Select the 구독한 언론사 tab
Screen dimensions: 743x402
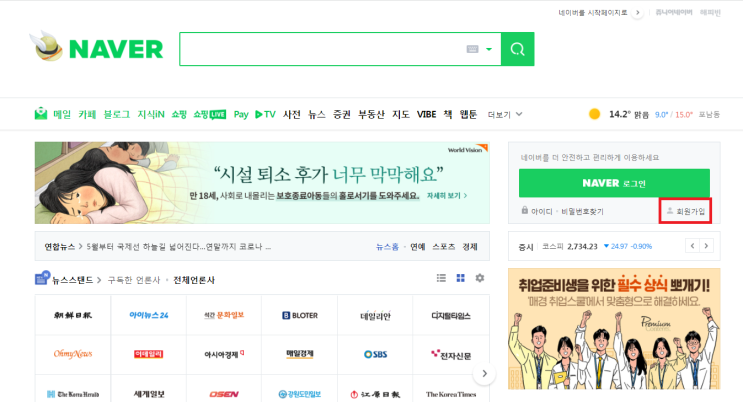tap(134, 280)
